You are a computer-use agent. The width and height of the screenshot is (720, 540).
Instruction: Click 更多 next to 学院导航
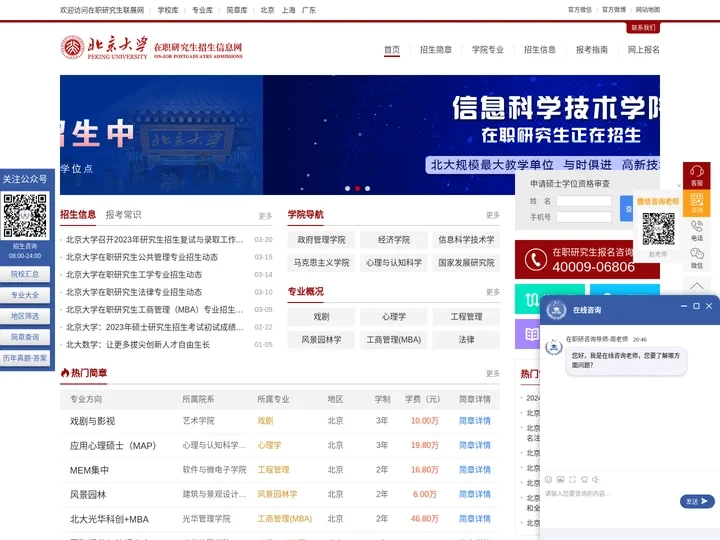pos(493,215)
